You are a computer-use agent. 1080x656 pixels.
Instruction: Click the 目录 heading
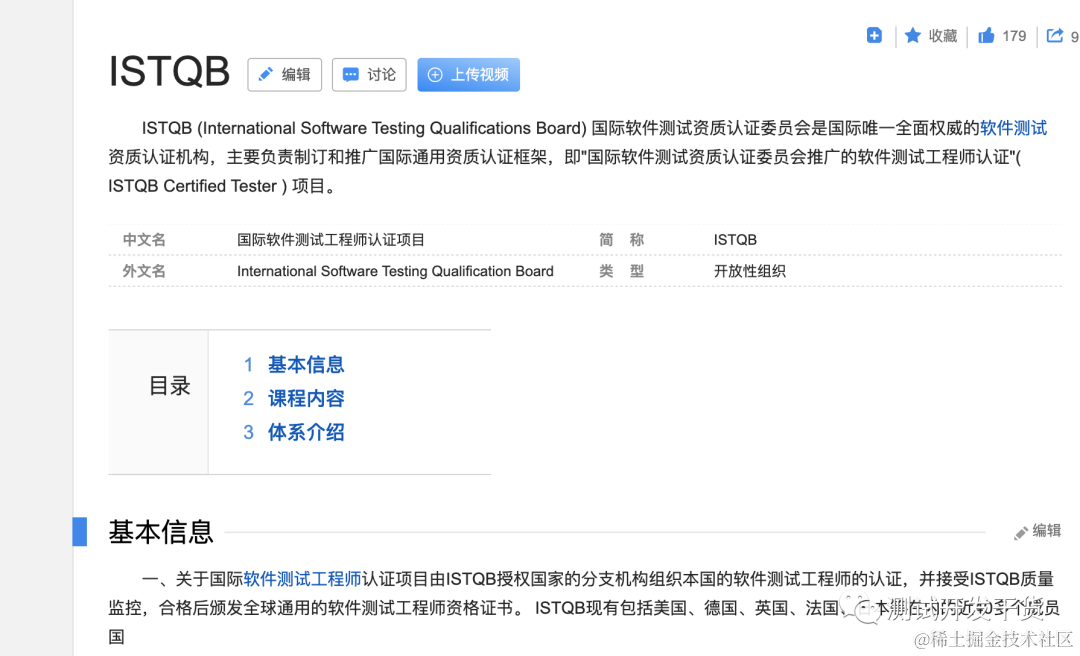coord(169,386)
